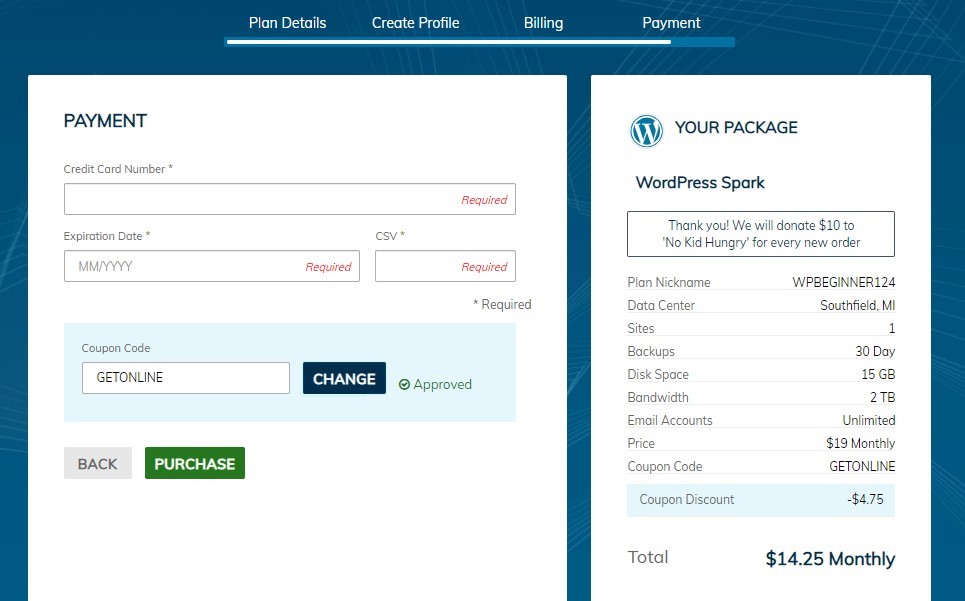This screenshot has height=601, width=965.
Task: Click the Coupon Discount label
Action: click(687, 500)
